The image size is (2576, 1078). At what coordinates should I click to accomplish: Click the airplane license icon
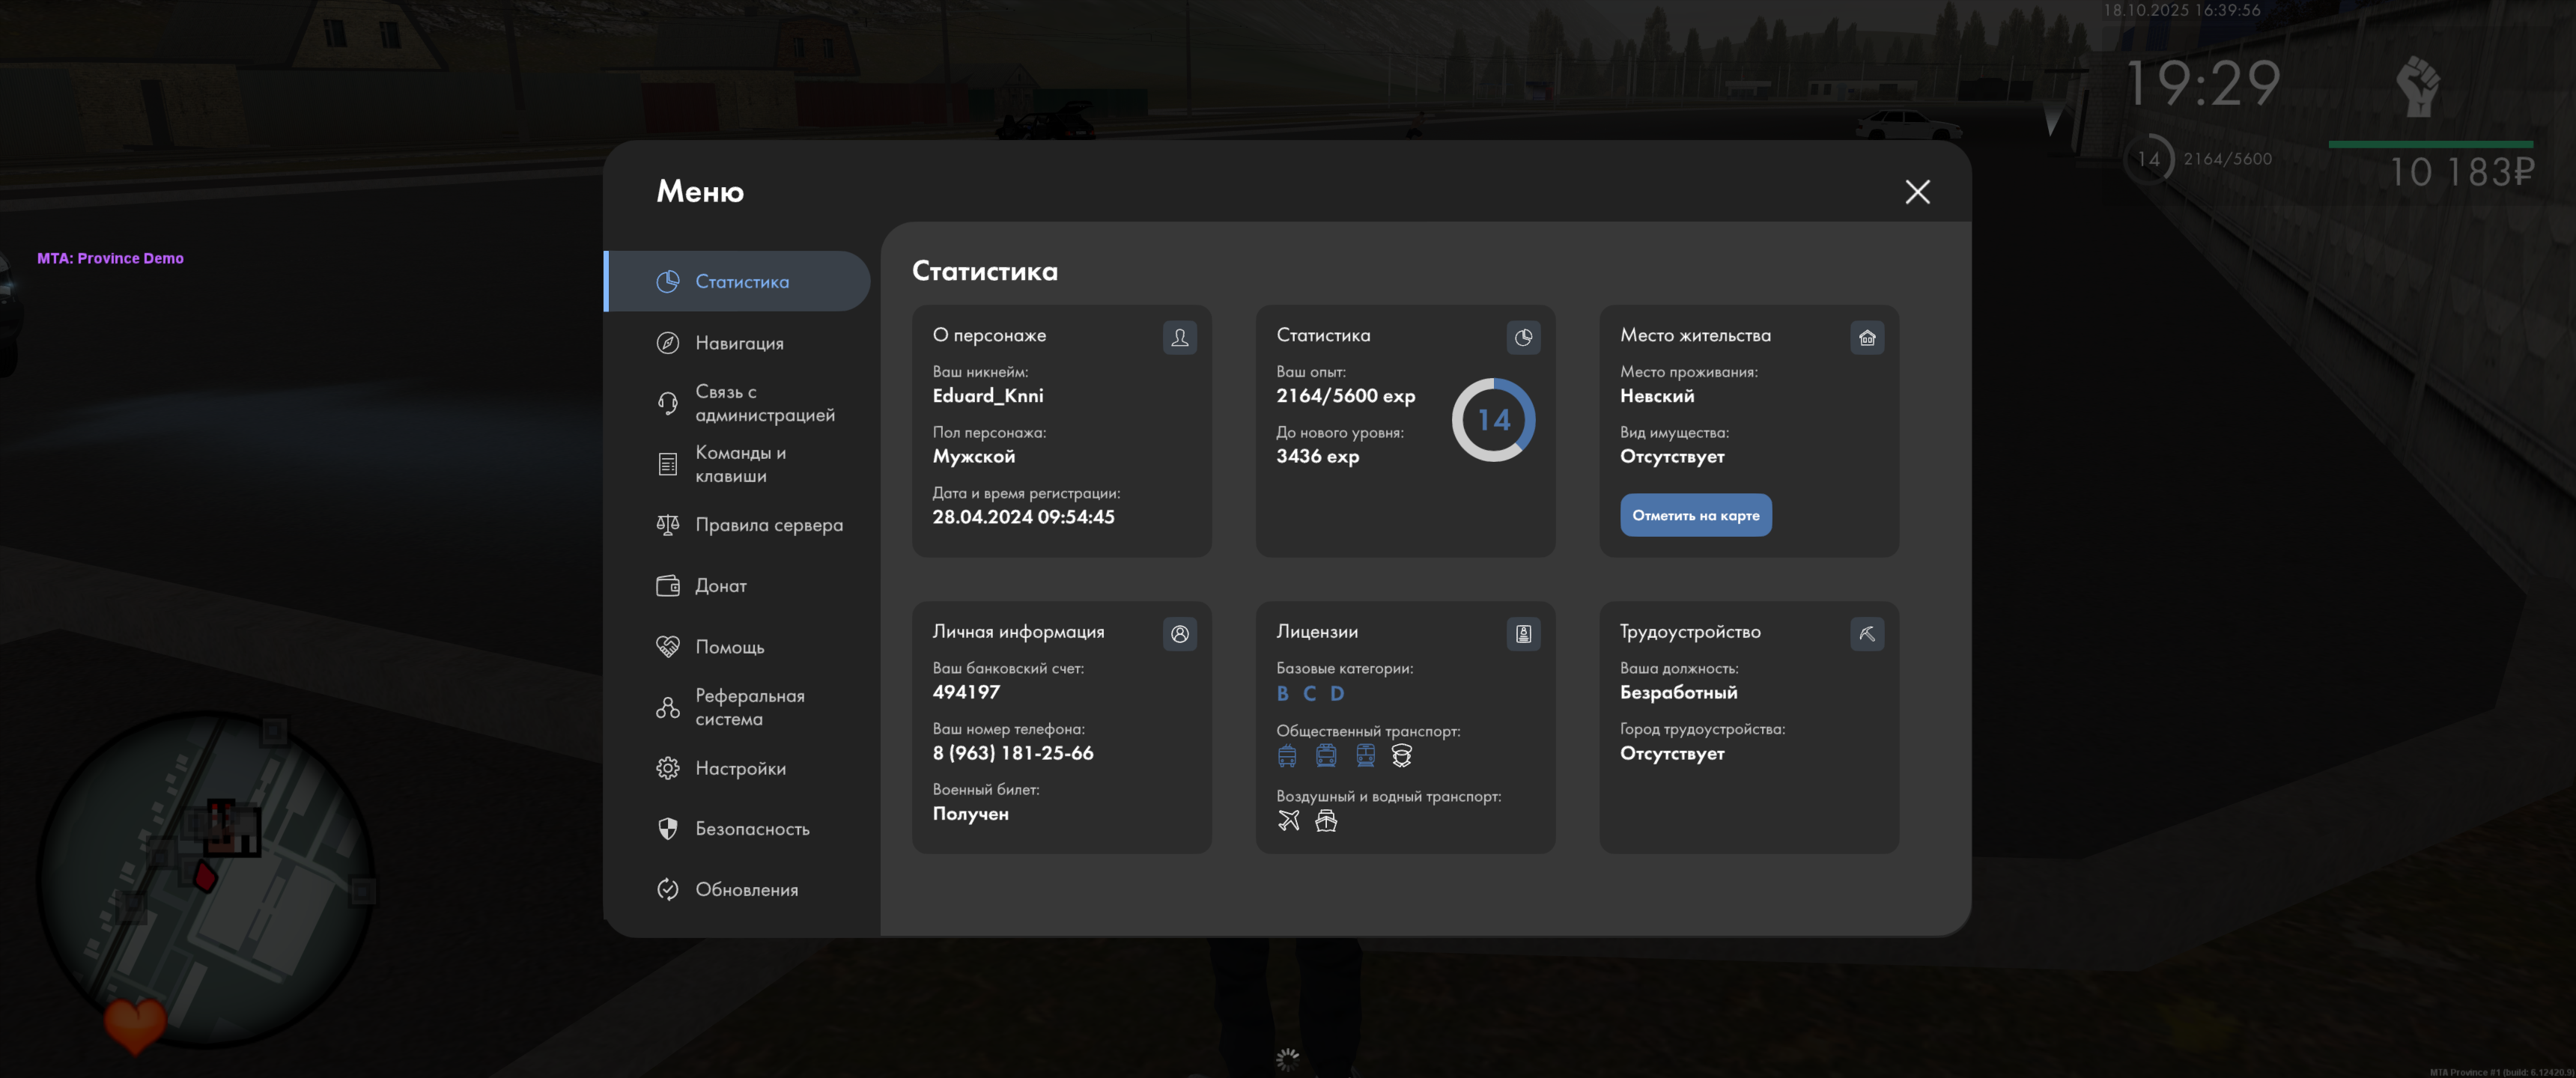coord(1288,821)
